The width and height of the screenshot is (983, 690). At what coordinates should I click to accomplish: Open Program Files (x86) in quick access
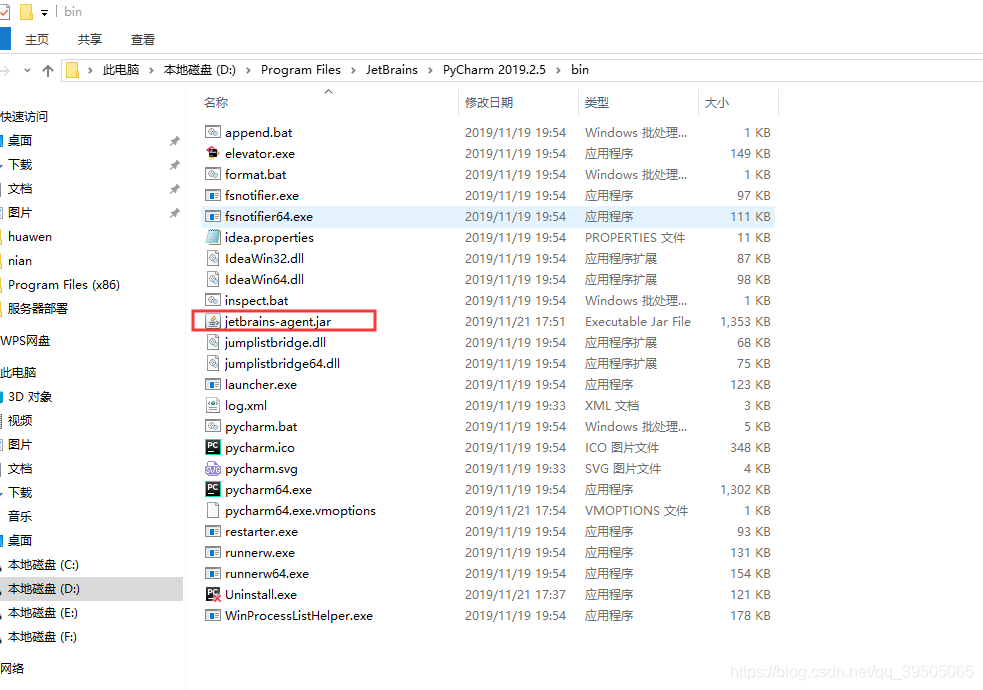[x=64, y=285]
